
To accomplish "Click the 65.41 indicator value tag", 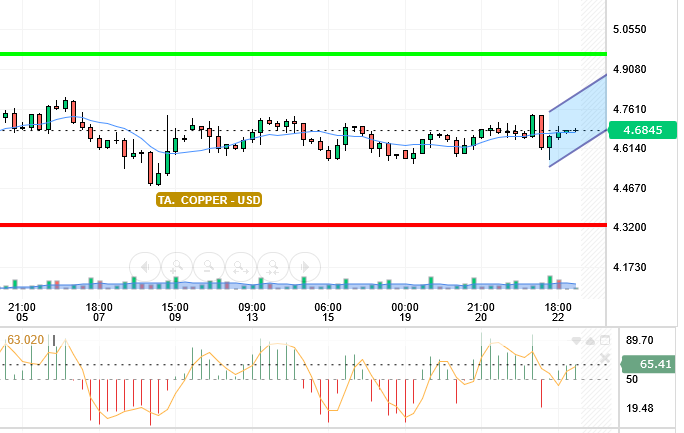I will (650, 364).
